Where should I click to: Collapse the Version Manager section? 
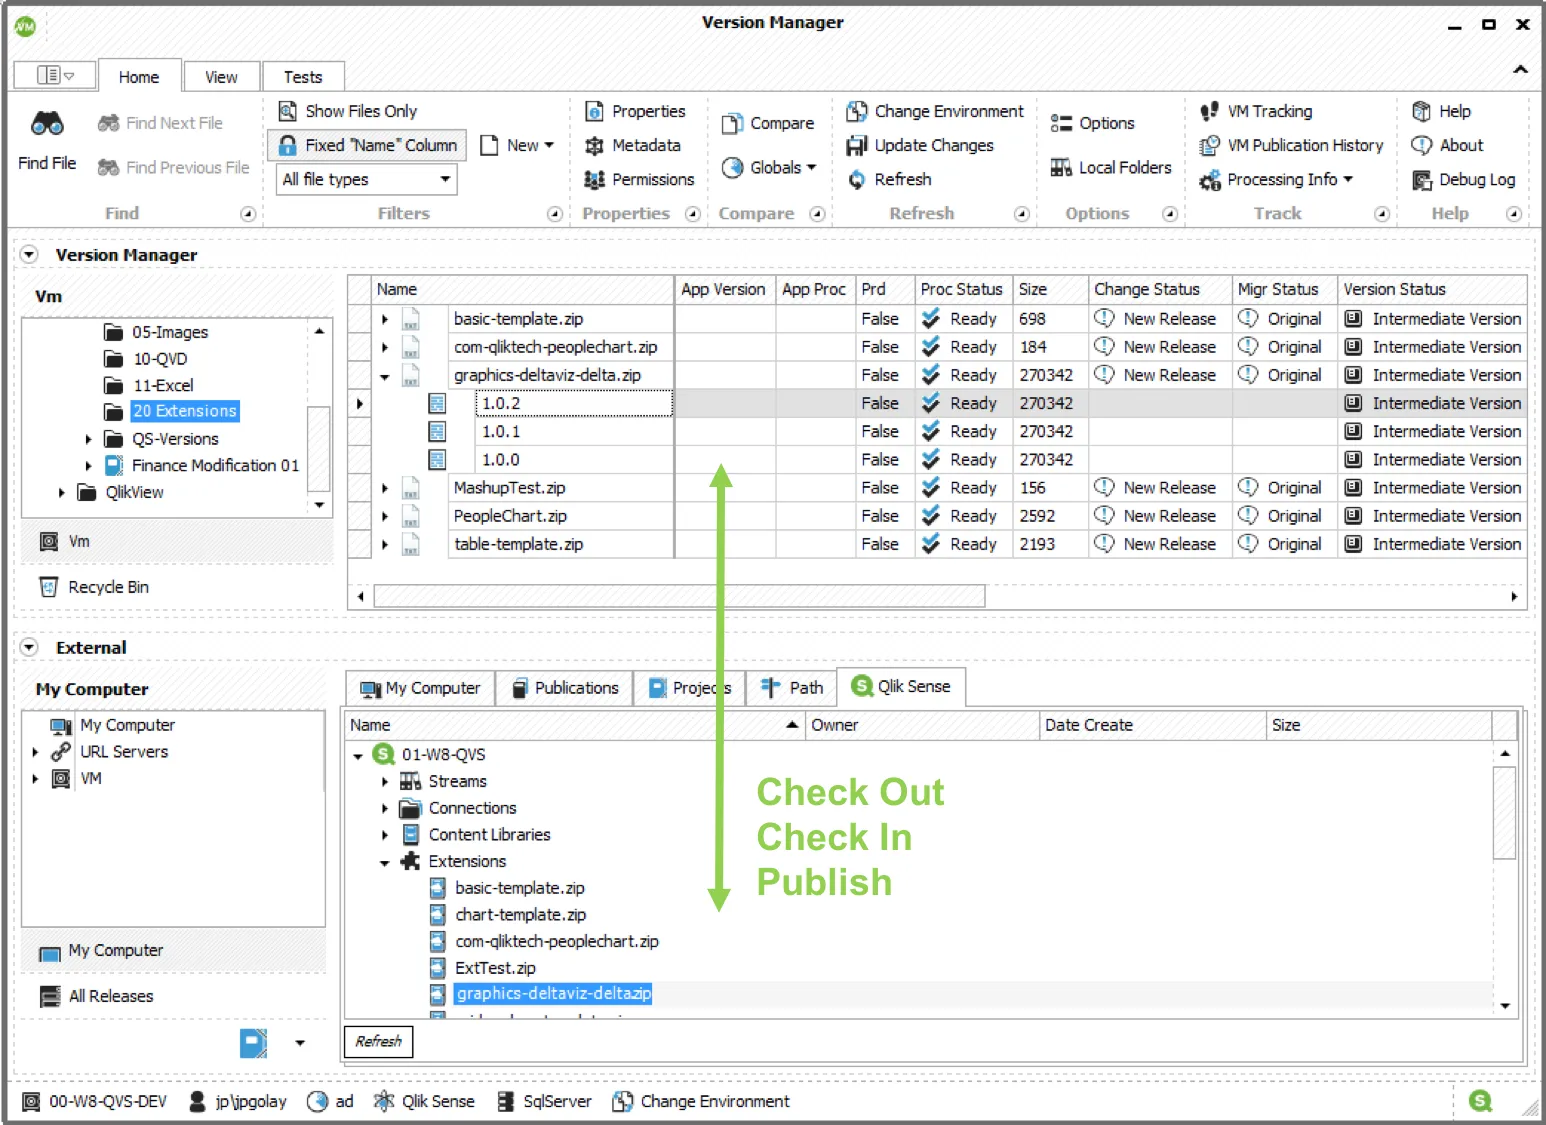[x=29, y=254]
